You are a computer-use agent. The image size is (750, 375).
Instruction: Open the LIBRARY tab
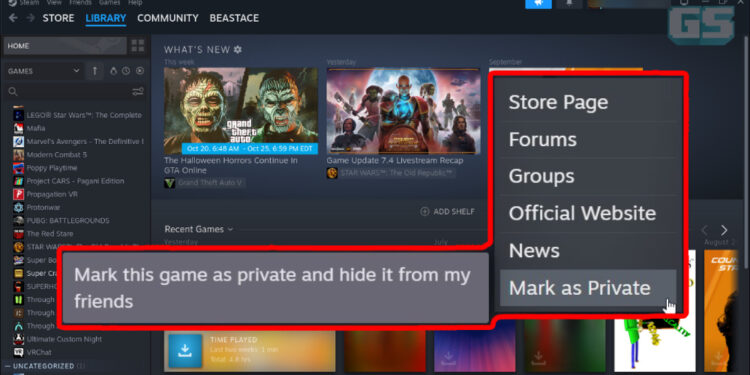coord(106,18)
